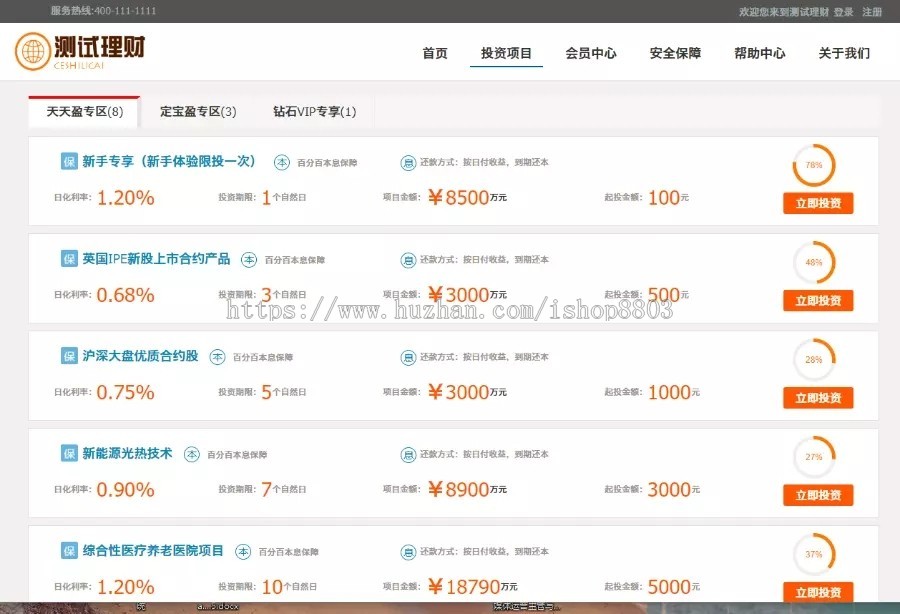Image resolution: width=900 pixels, height=614 pixels.
Task: Open 安全保障 from the navigation bar
Action: (676, 53)
